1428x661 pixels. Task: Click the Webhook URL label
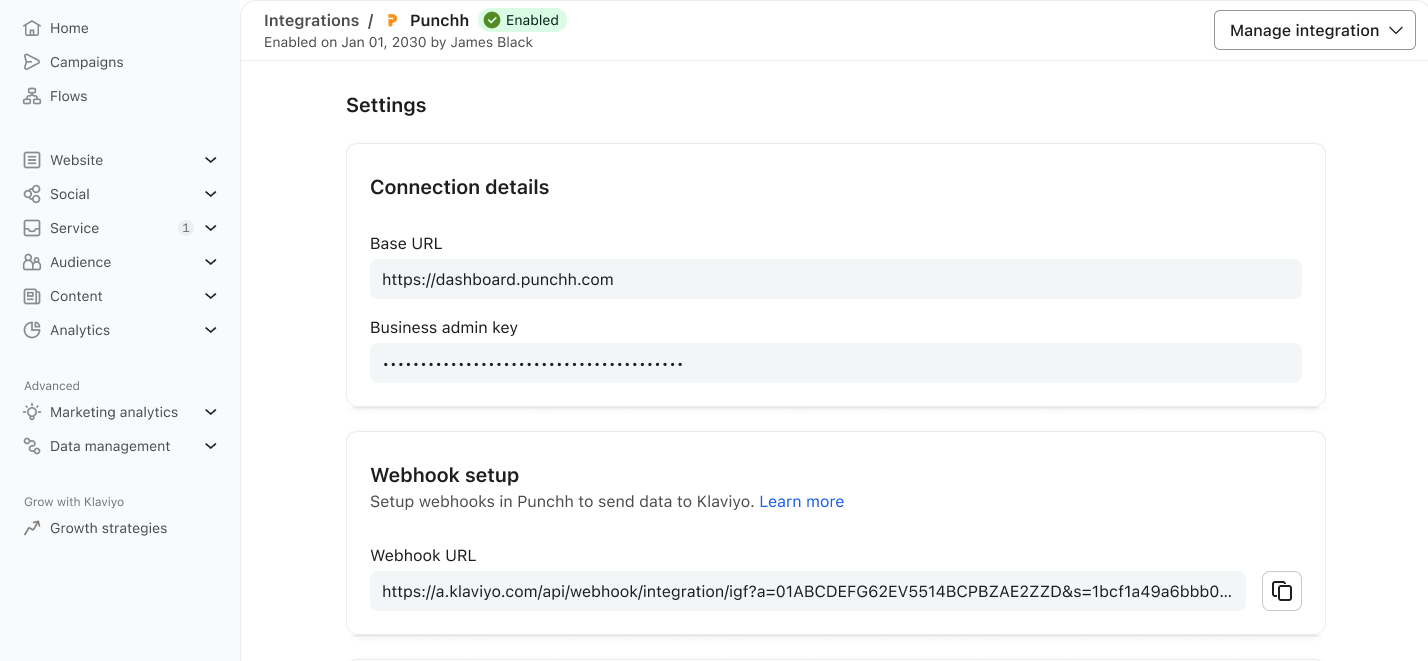tap(423, 556)
